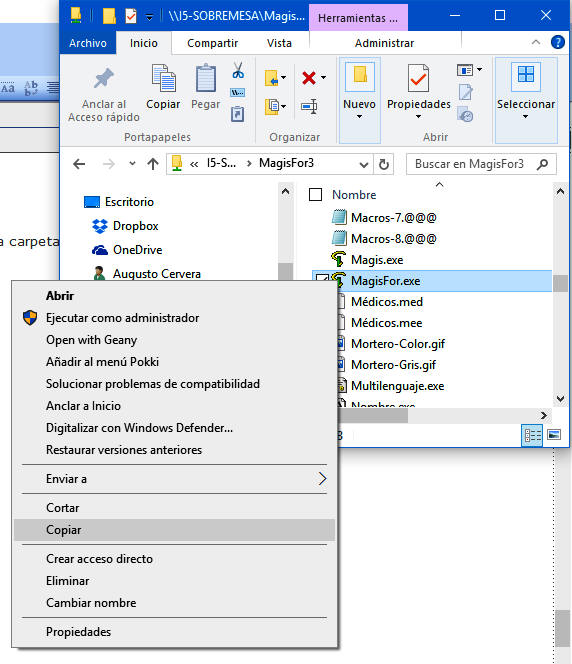Viewport: 572px width, 664px height.
Task: Click the Details view icon in status bar
Action: pyautogui.click(x=532, y=435)
